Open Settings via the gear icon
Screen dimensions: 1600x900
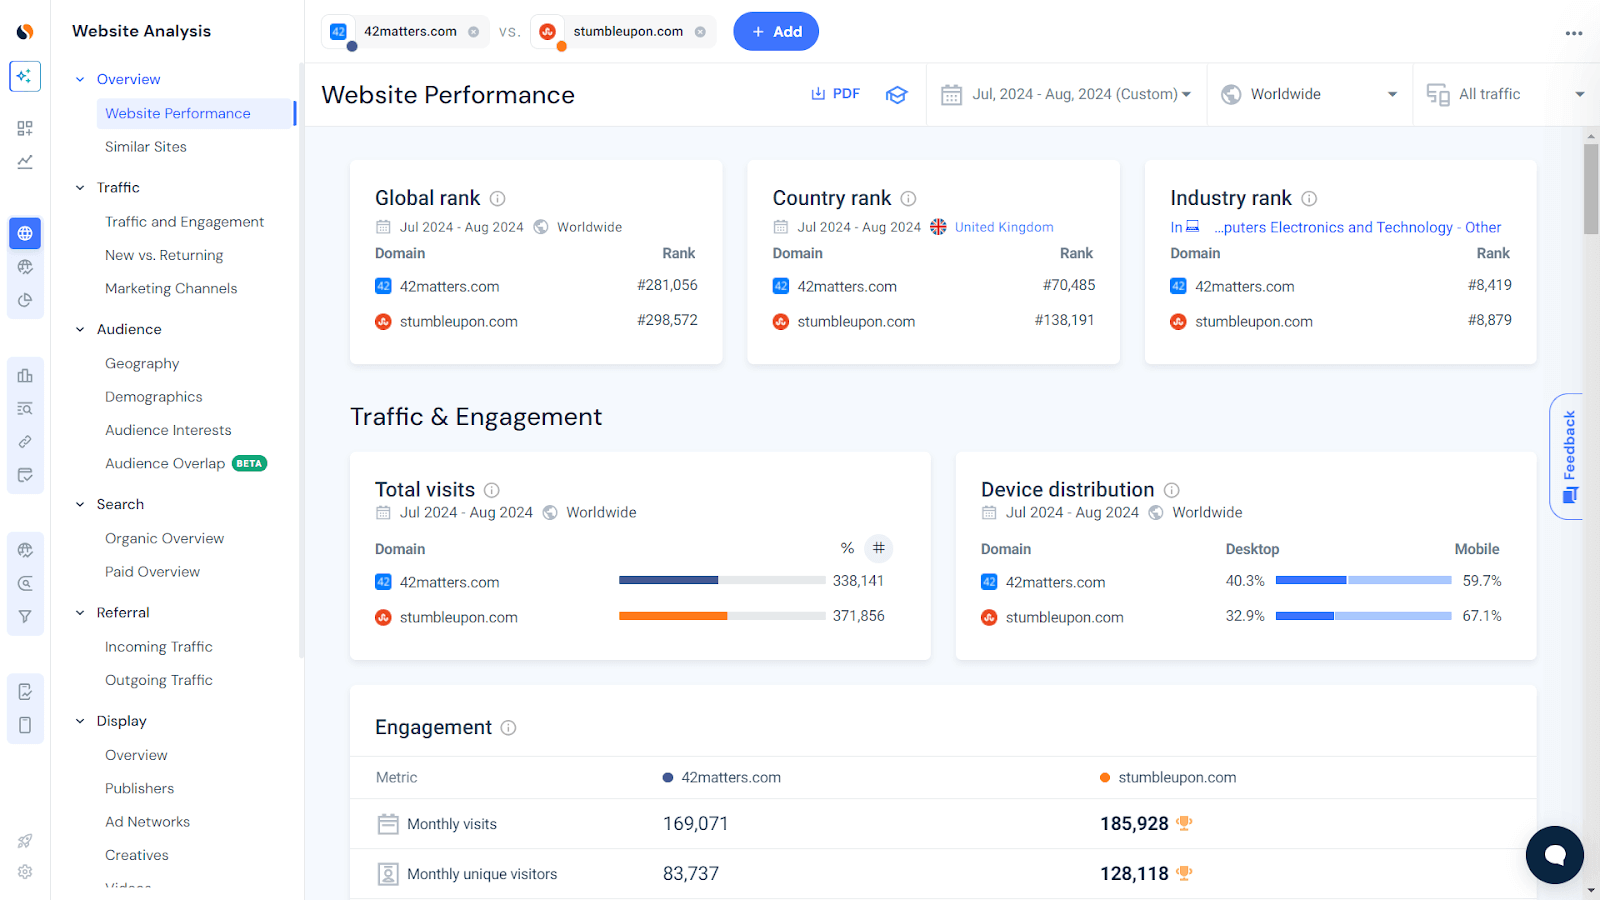pyautogui.click(x=25, y=872)
